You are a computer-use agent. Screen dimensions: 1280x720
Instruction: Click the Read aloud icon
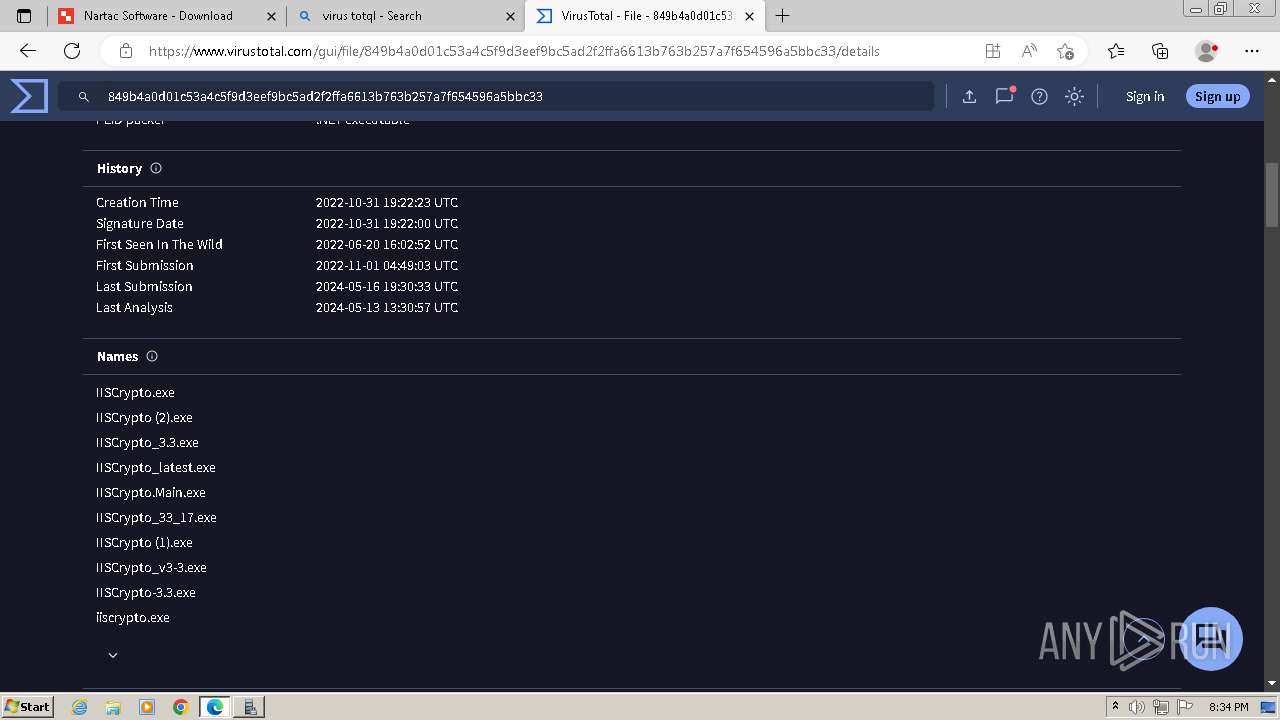[1029, 51]
